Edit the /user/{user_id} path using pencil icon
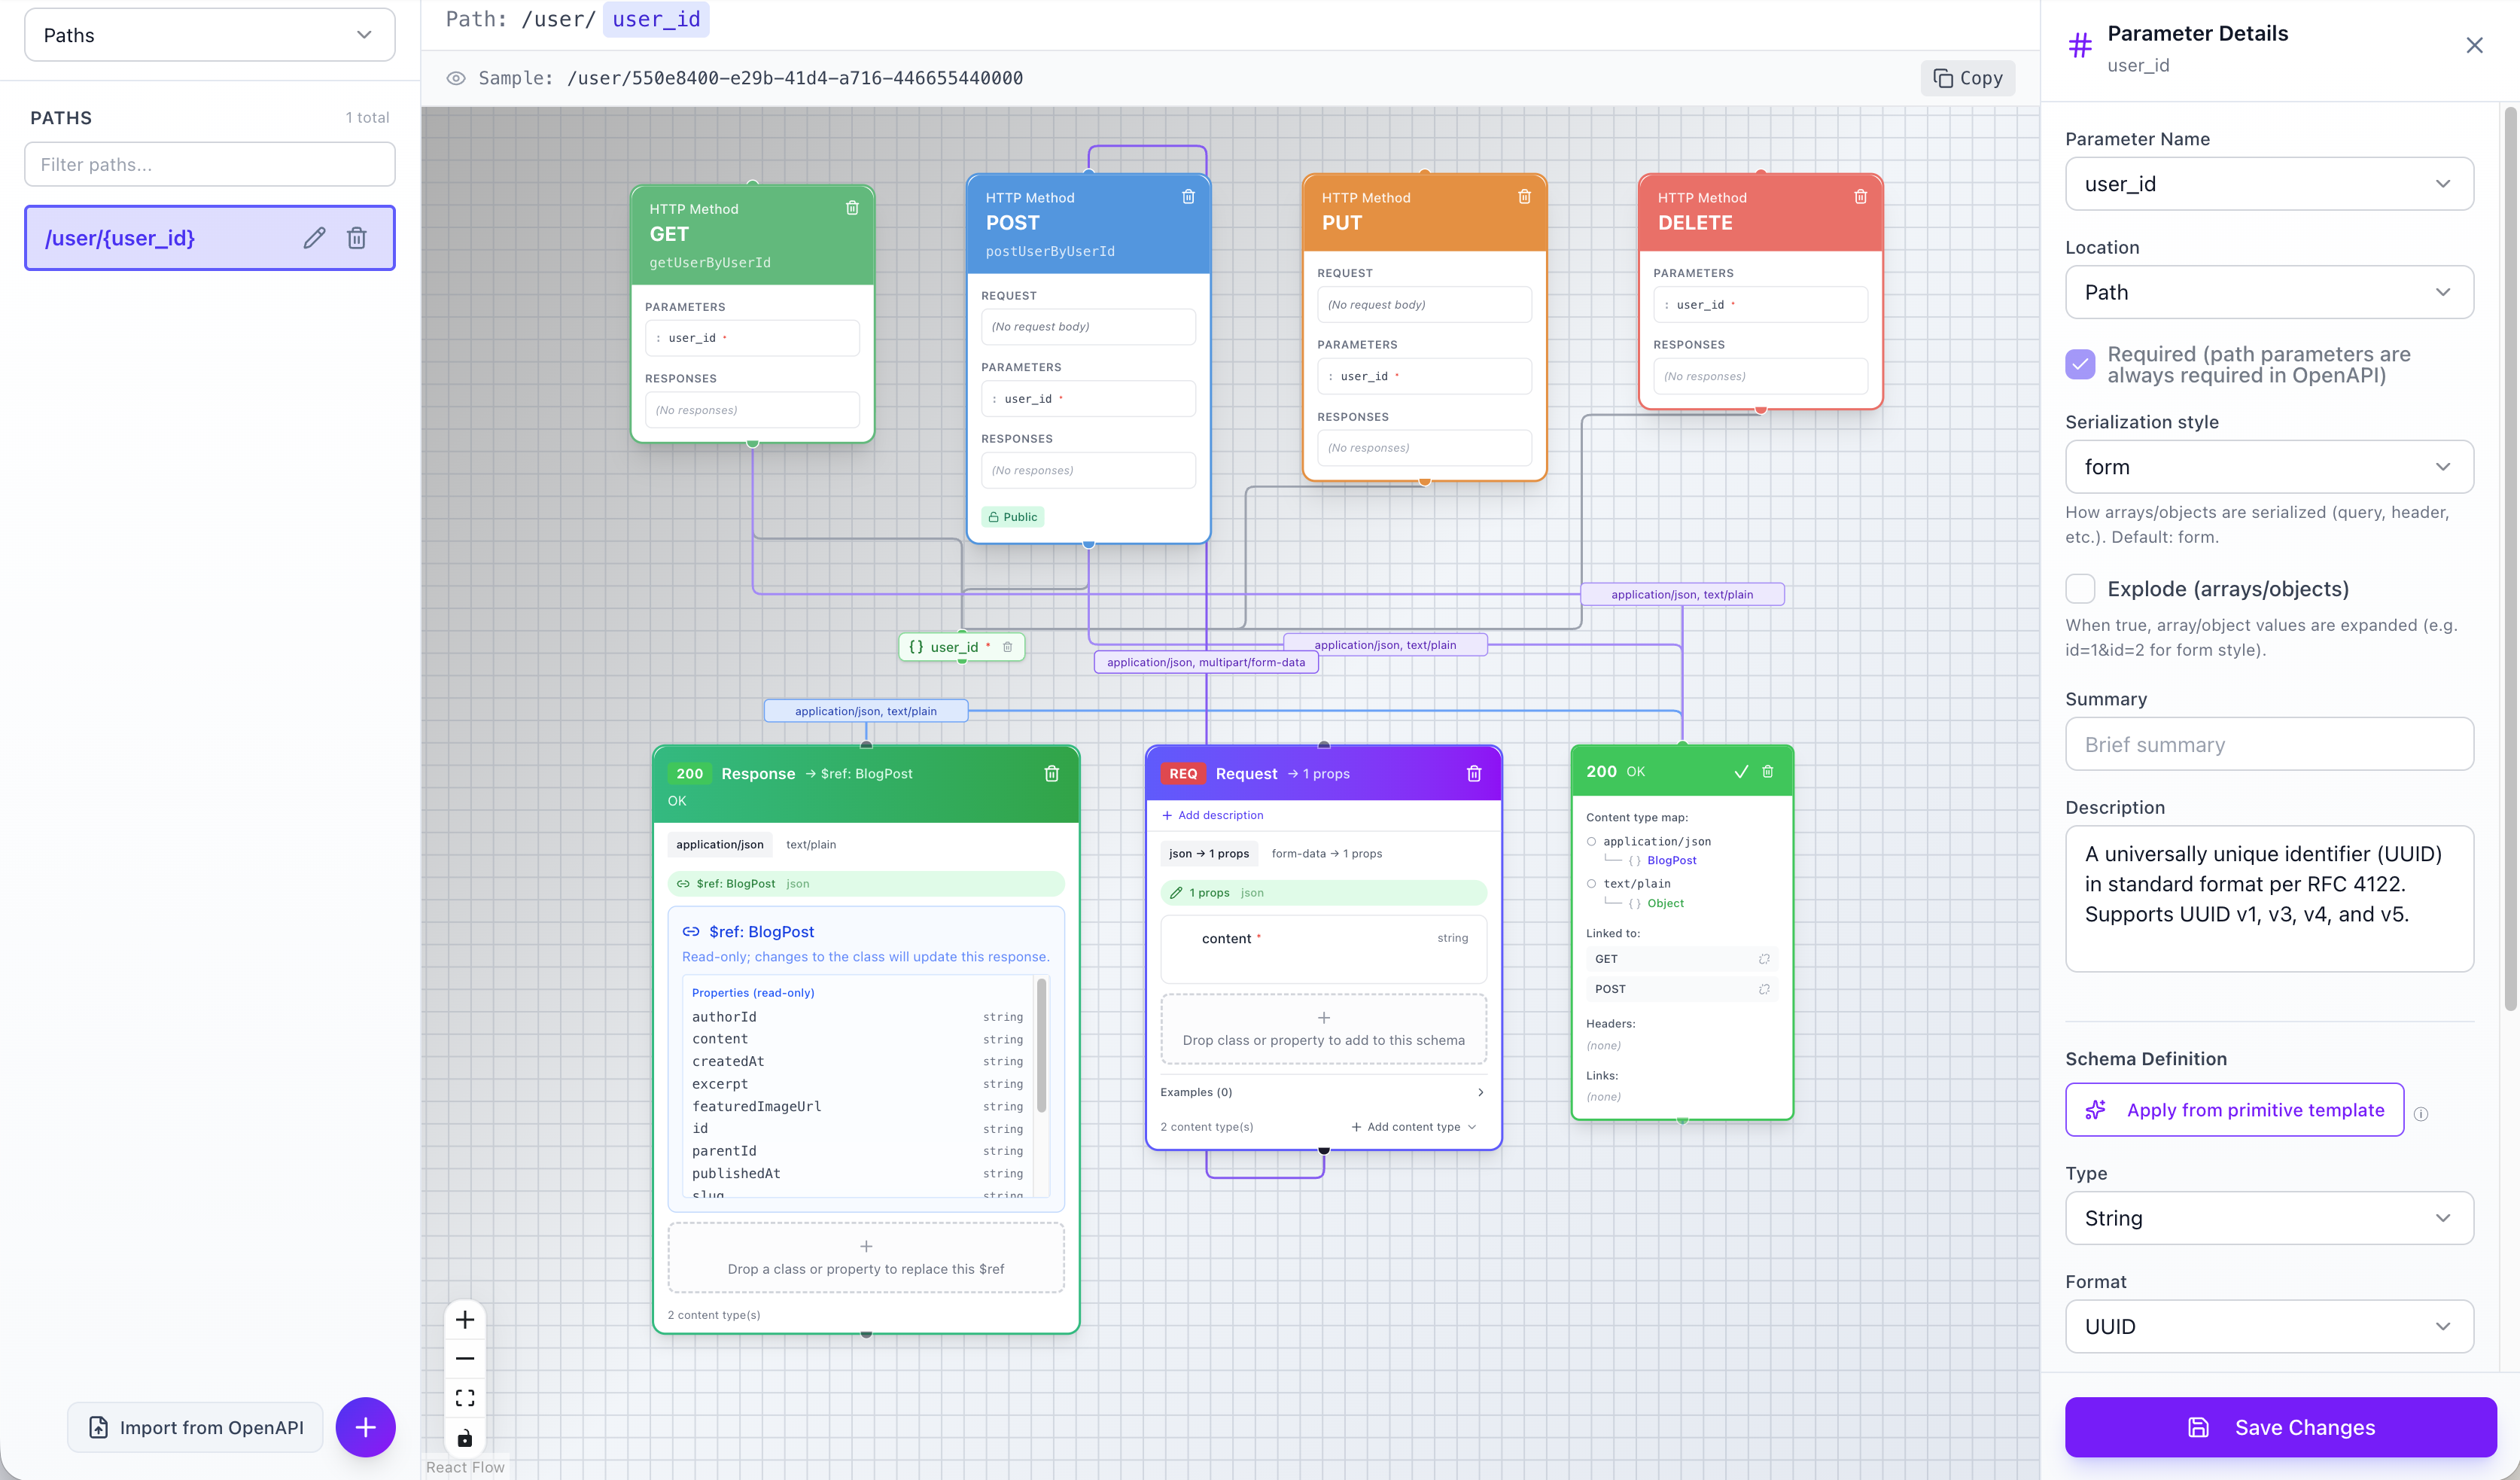This screenshot has width=2520, height=1480. click(x=314, y=237)
